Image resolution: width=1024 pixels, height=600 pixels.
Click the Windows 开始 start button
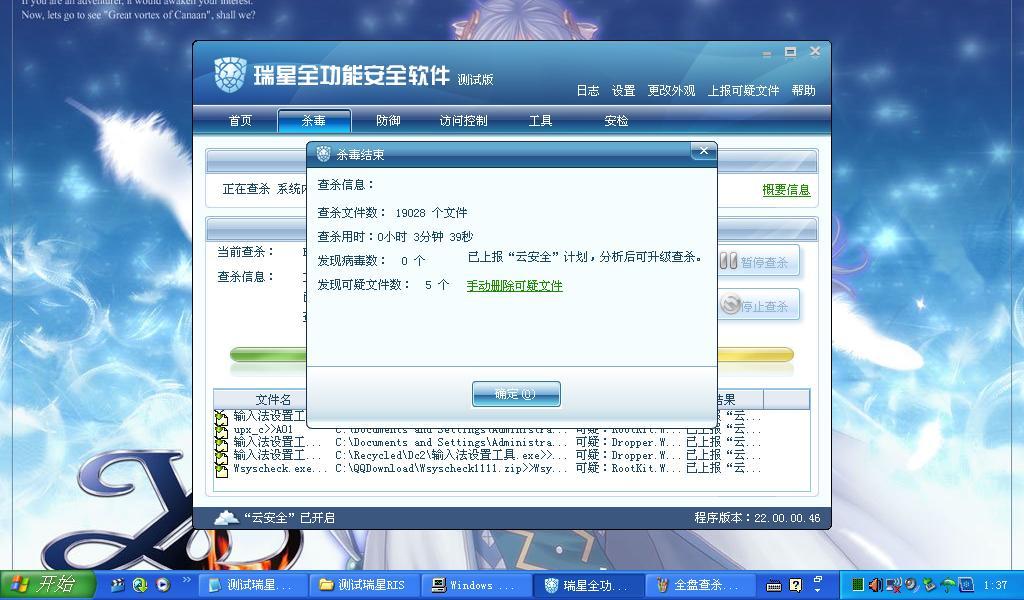point(48,584)
